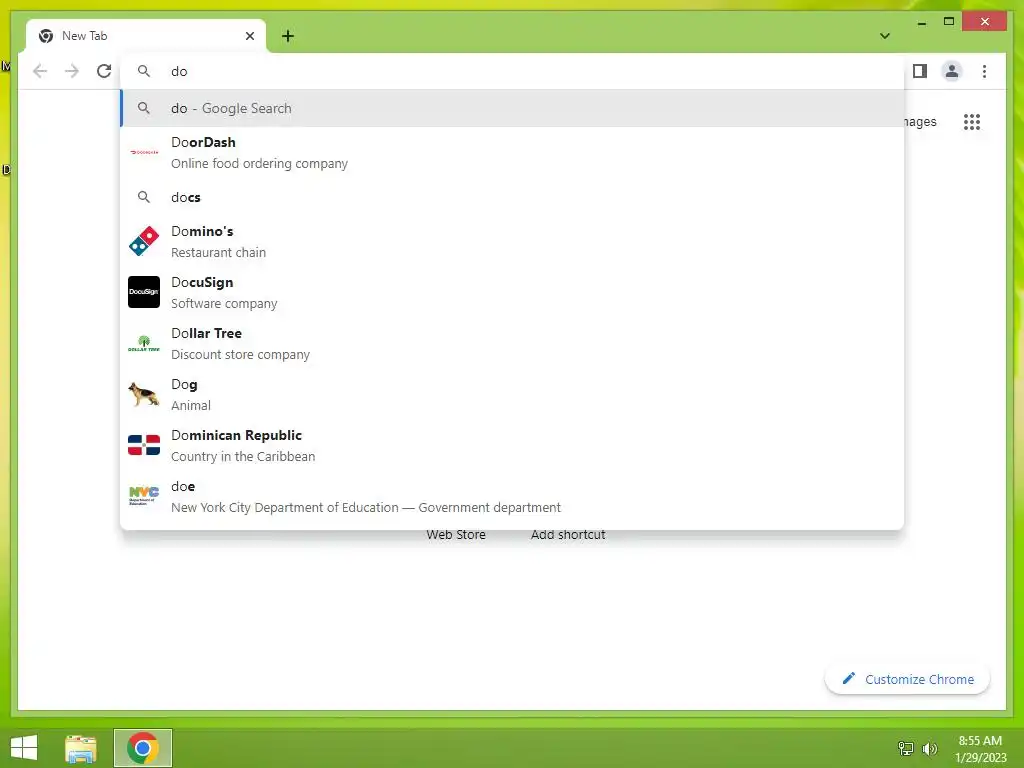Click Chrome icon in the taskbar
This screenshot has width=1024, height=768.
(142, 748)
